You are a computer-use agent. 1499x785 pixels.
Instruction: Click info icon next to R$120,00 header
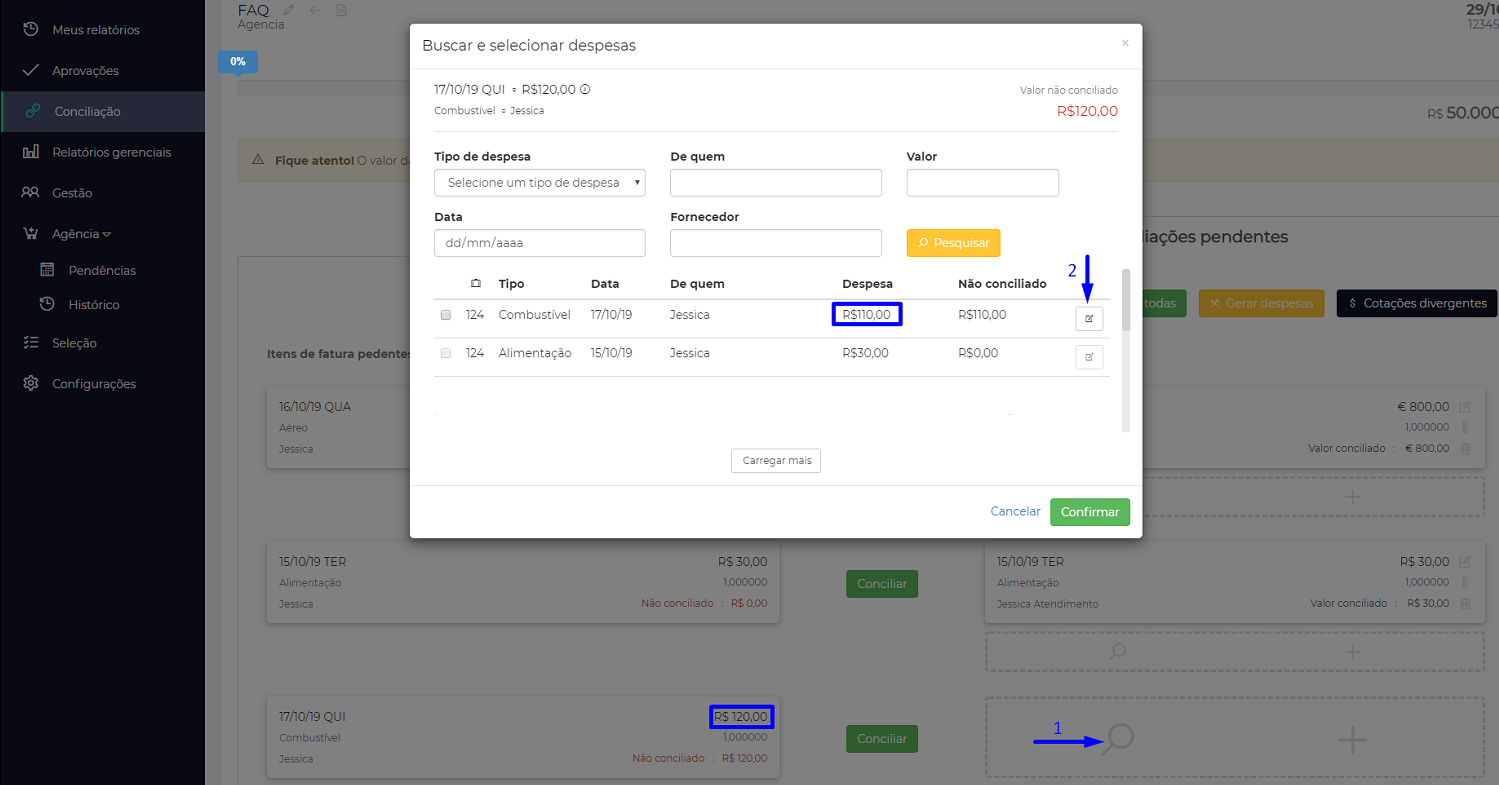(585, 89)
